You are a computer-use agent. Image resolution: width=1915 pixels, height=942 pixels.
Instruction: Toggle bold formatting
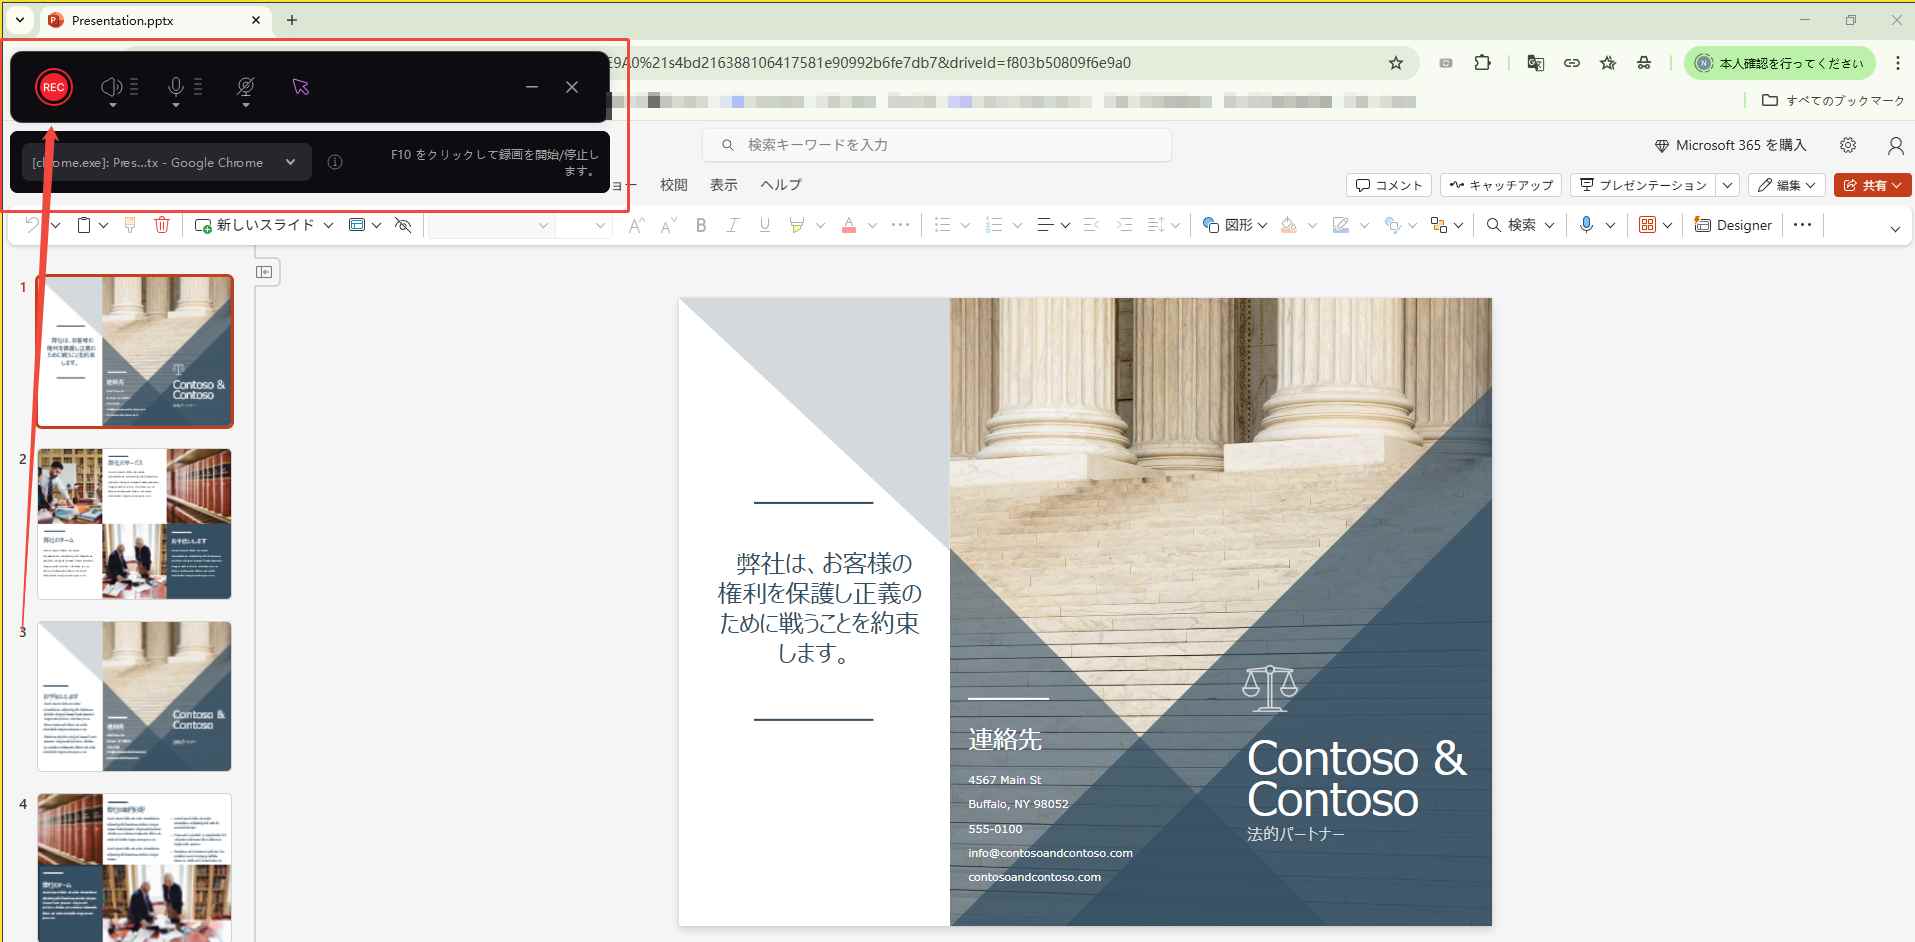click(700, 224)
